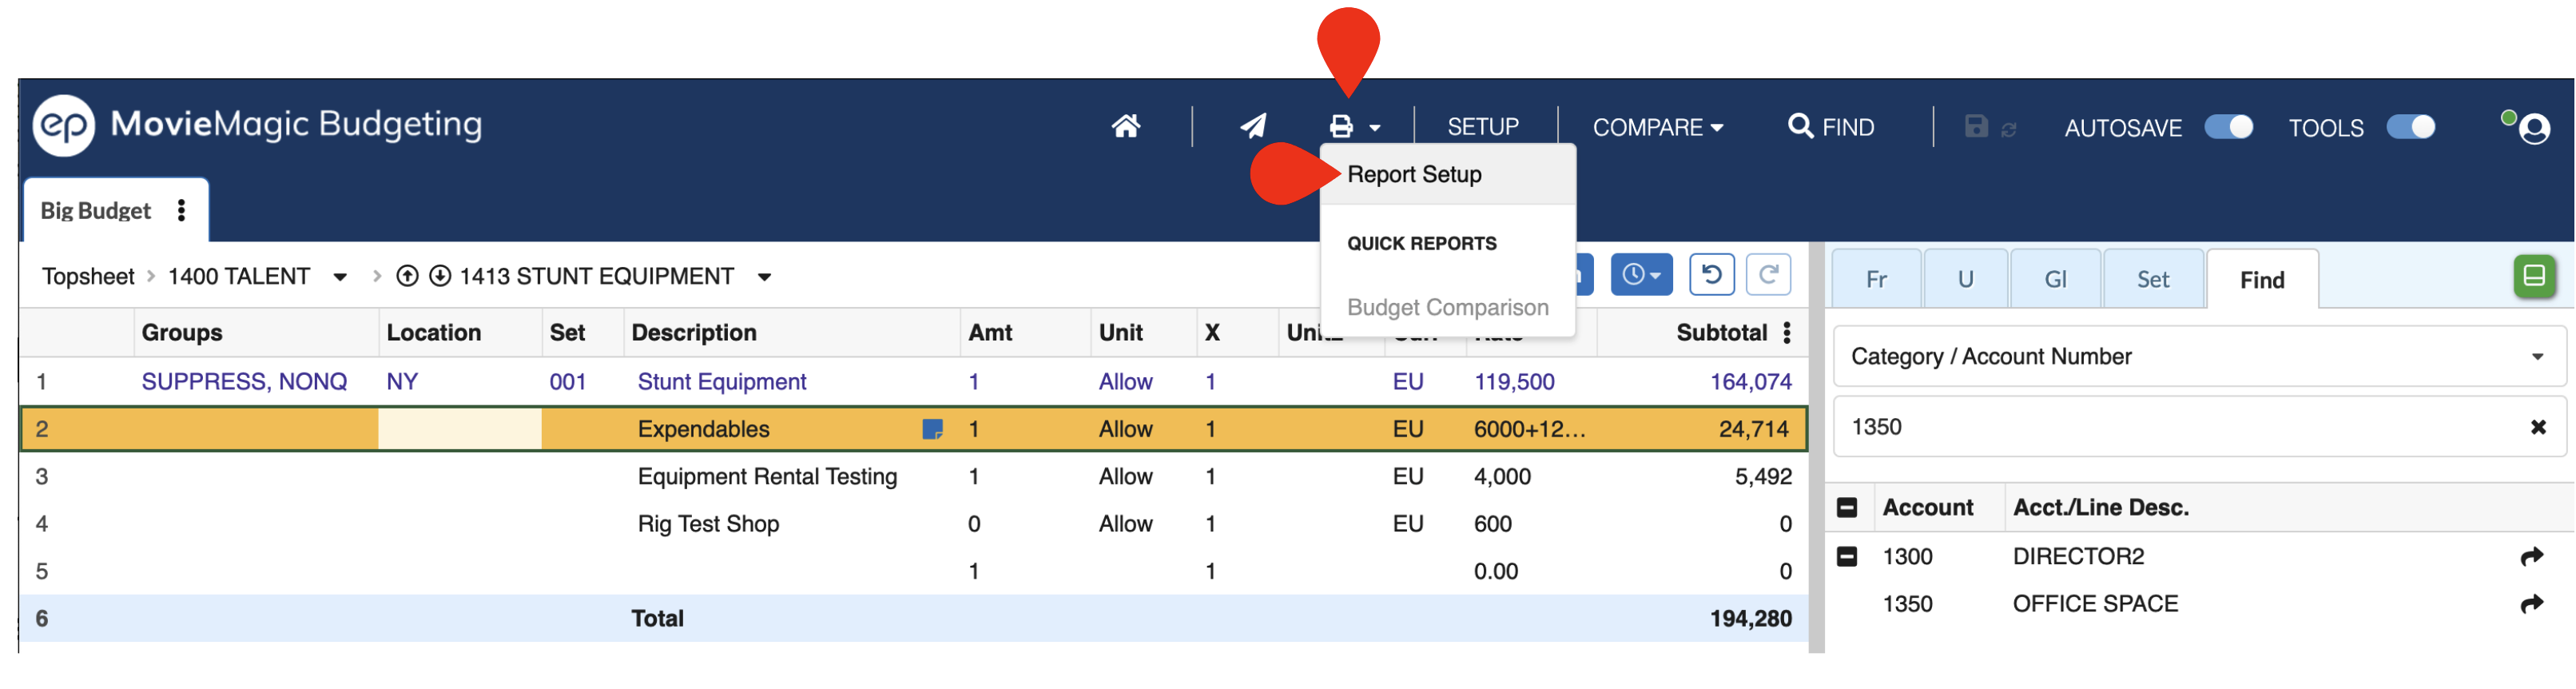Open Category / Account Number dropdown
This screenshot has height=689, width=2576.
(2199, 357)
